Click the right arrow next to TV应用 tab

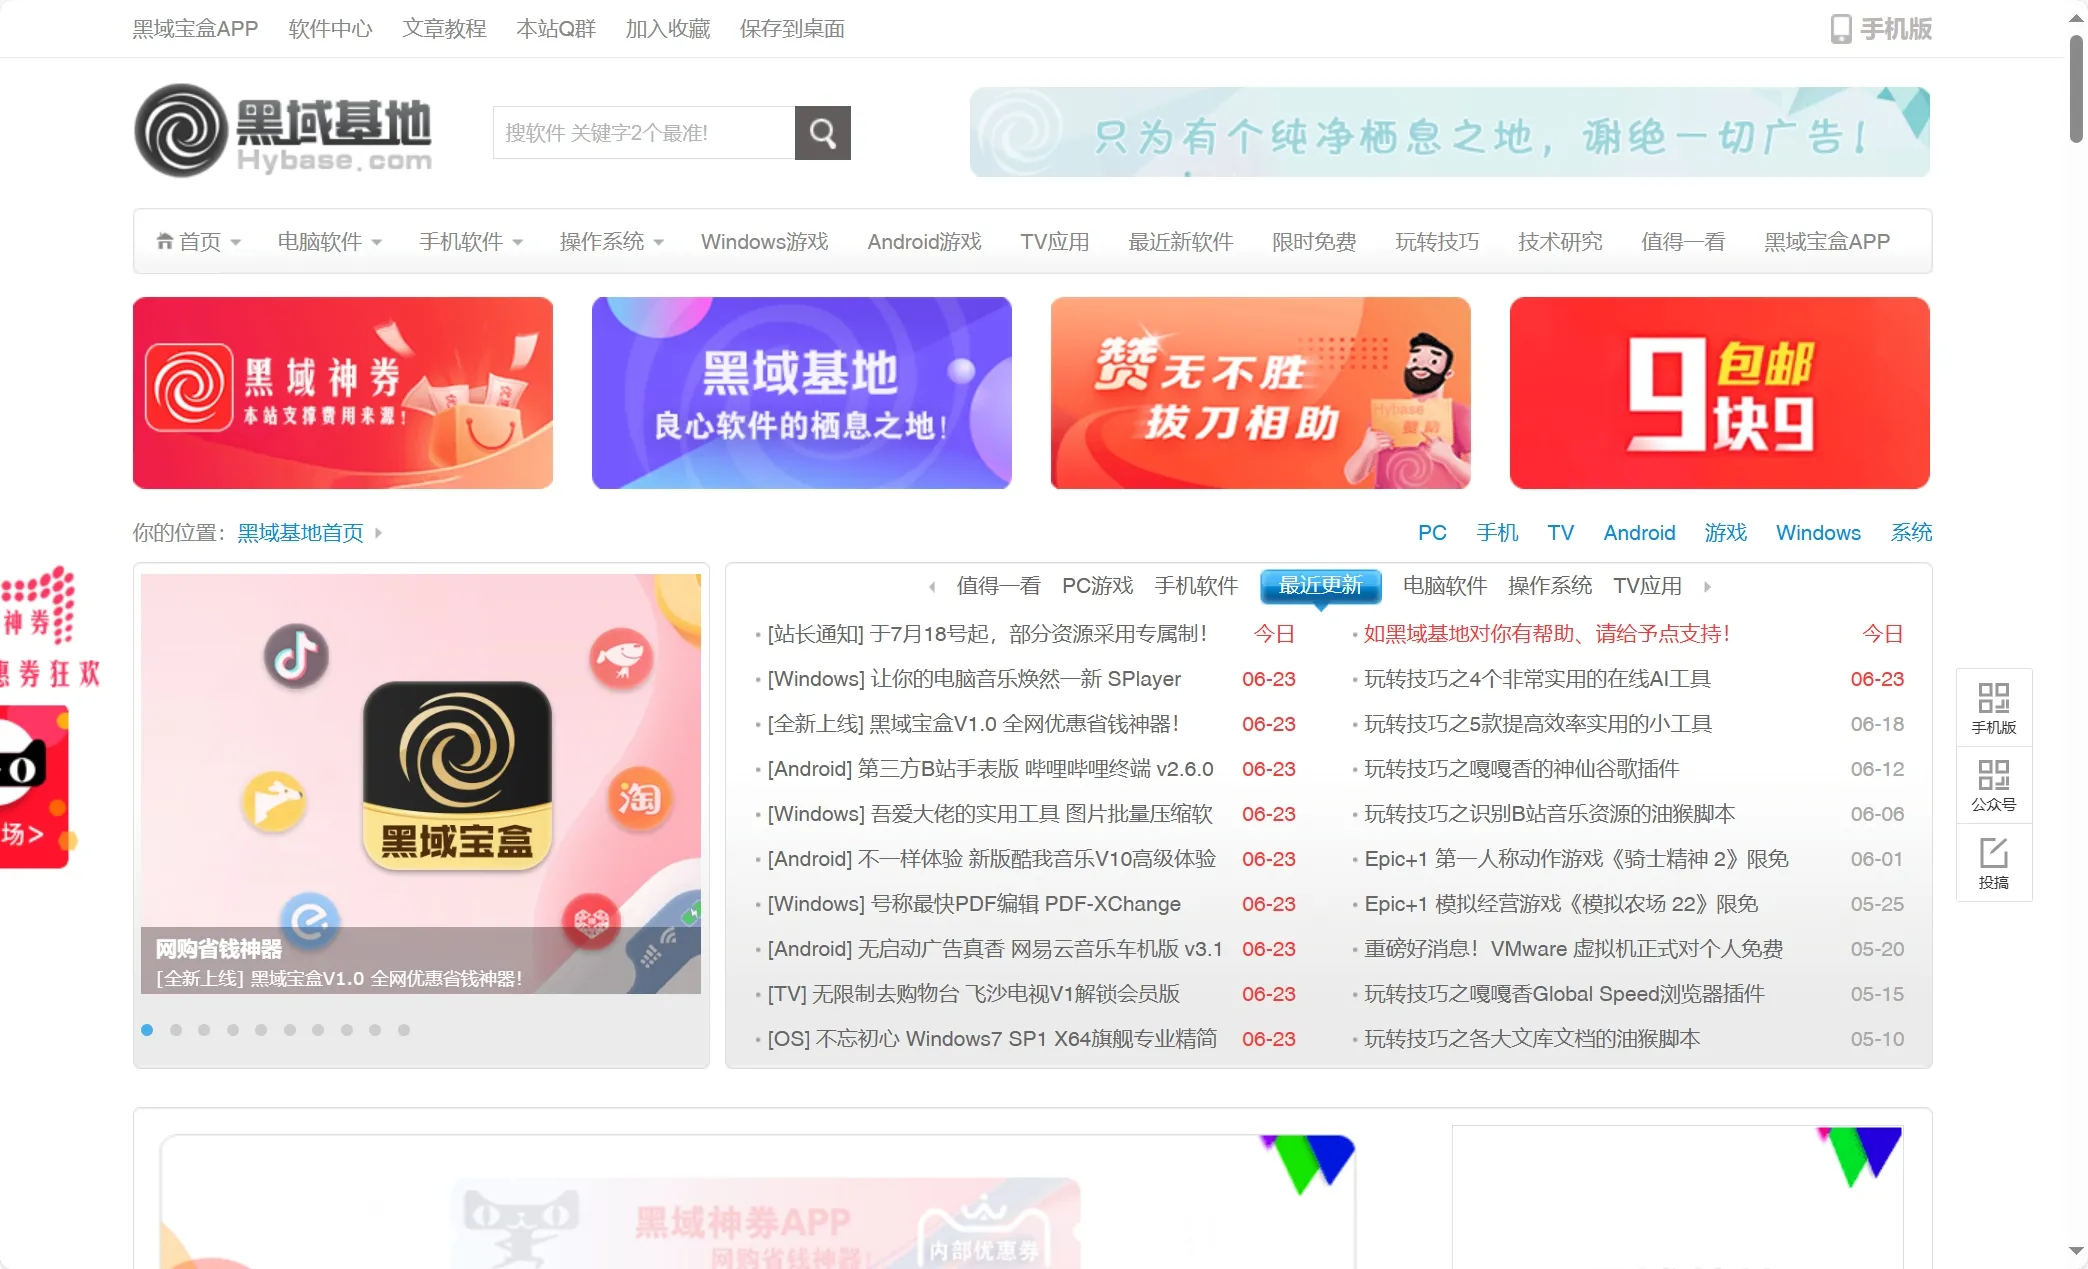tap(1707, 587)
